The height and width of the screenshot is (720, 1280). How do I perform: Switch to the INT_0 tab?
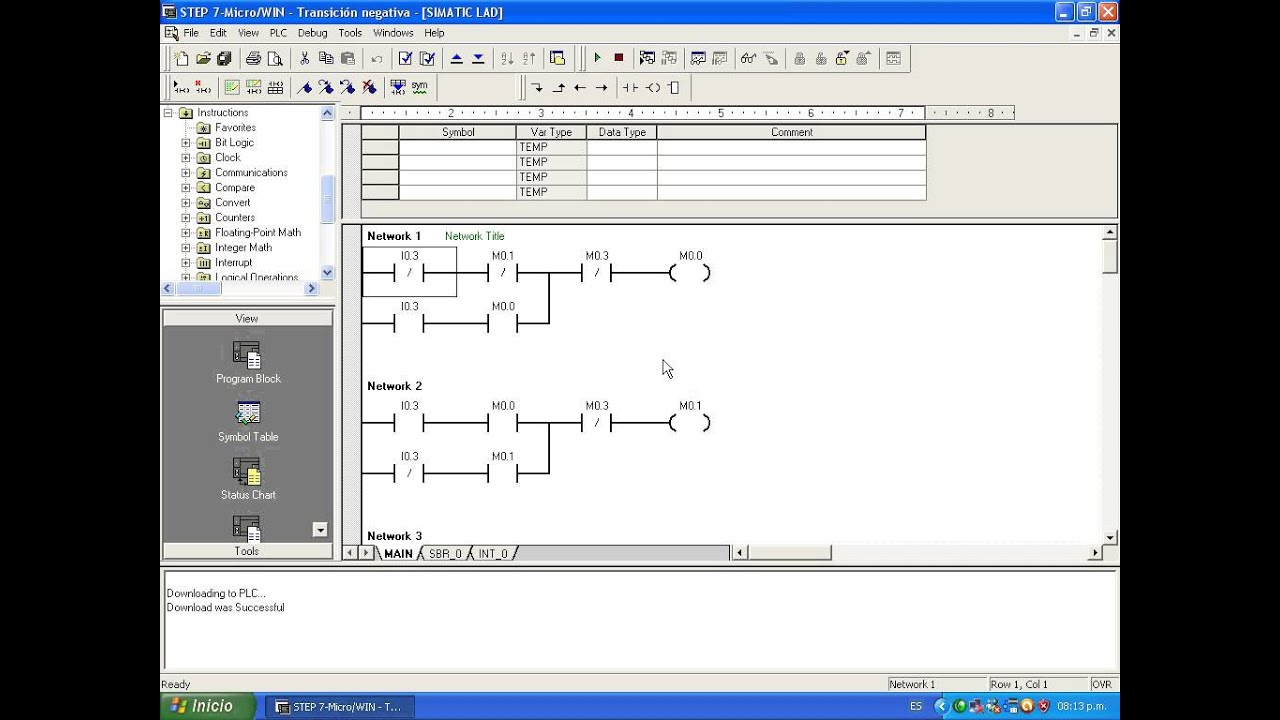point(493,553)
